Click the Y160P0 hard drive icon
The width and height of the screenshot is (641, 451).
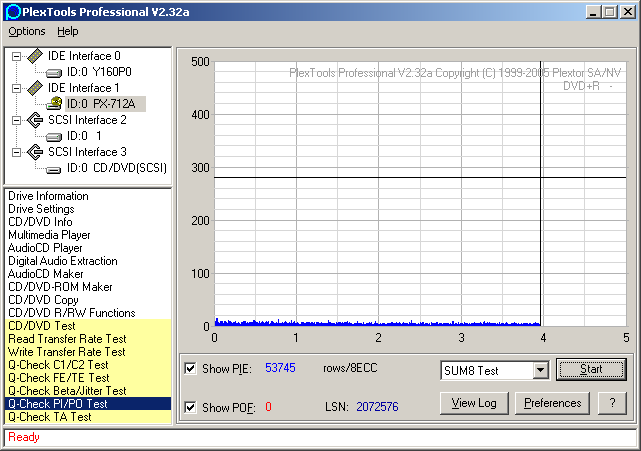pyautogui.click(x=54, y=73)
